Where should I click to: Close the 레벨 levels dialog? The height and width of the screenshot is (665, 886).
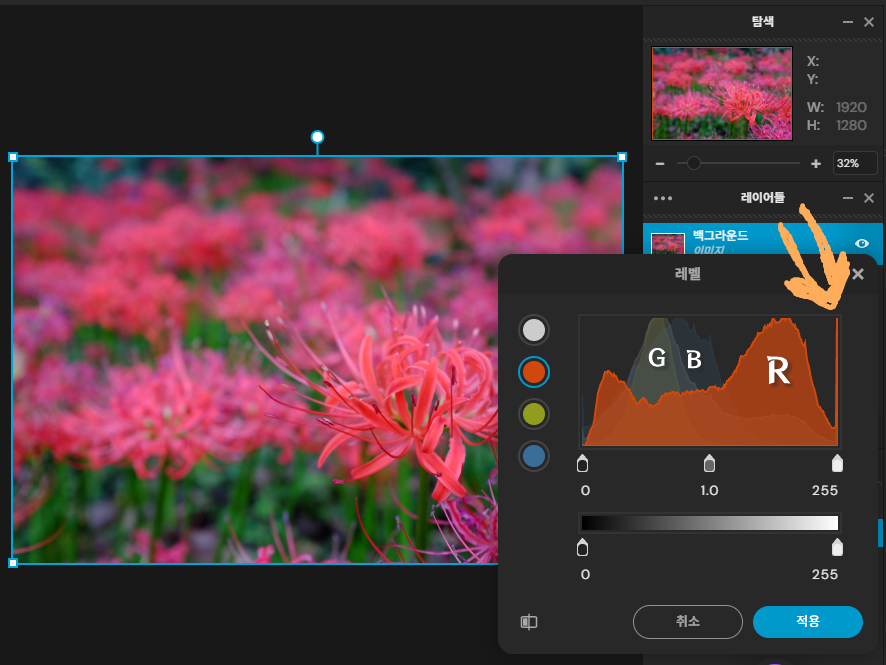tap(858, 274)
